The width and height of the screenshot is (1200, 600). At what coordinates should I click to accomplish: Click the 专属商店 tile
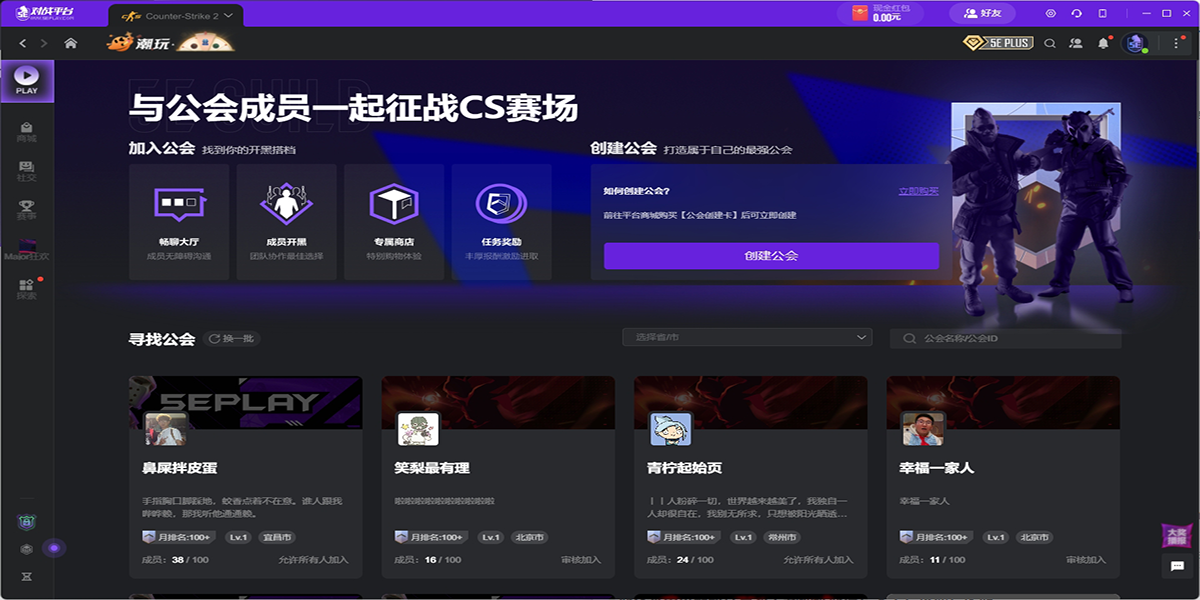pyautogui.click(x=394, y=221)
